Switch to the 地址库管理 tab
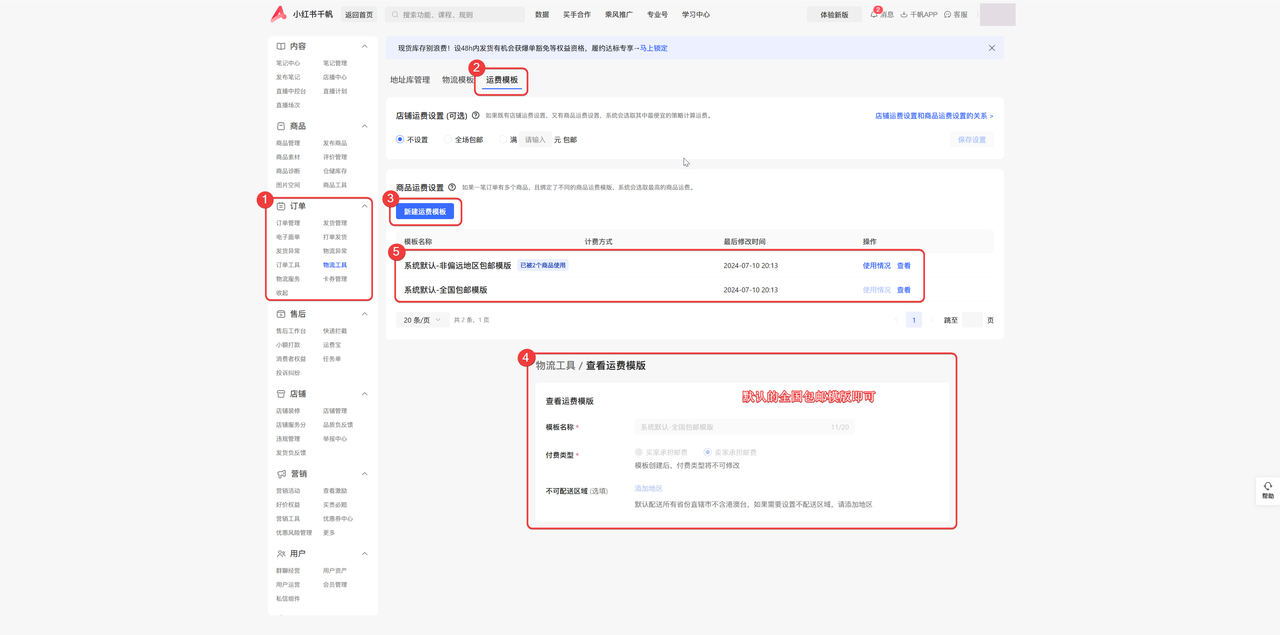1280x635 pixels. coord(410,80)
